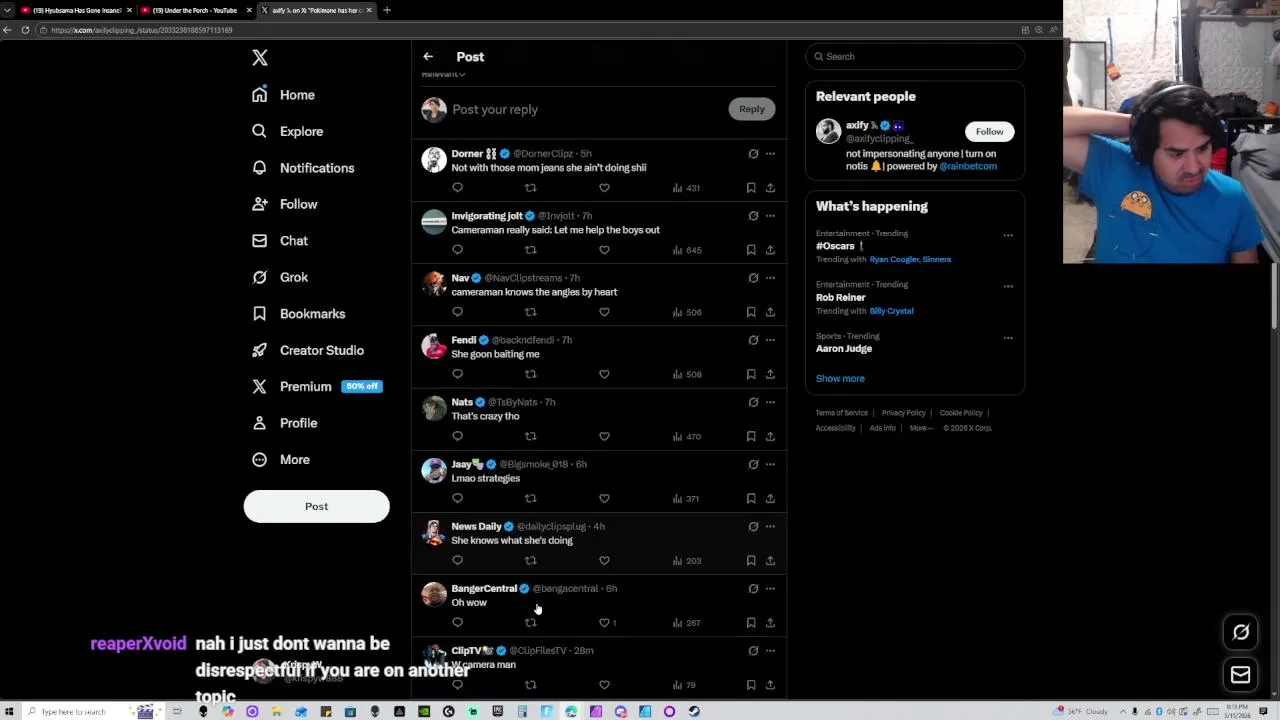Like BangerCentral's Oh wow reply
Screen dimensions: 1280x720
(x=604, y=622)
